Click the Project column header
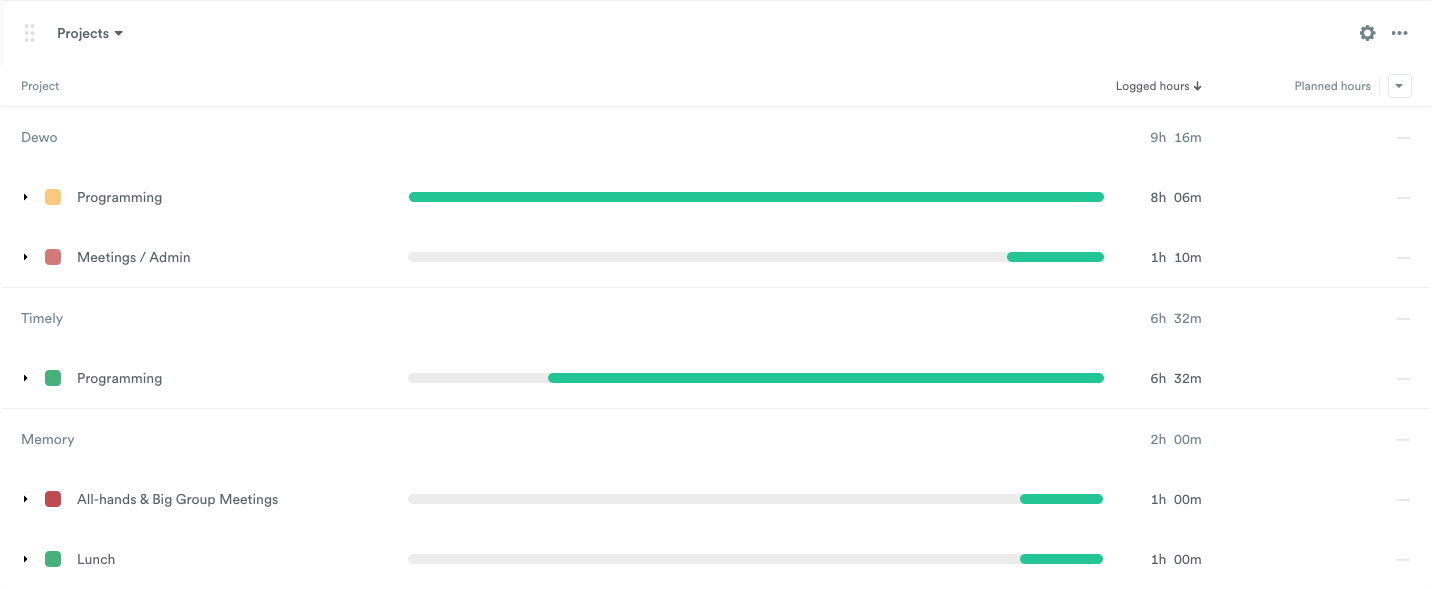The height and width of the screenshot is (589, 1432). click(40, 86)
